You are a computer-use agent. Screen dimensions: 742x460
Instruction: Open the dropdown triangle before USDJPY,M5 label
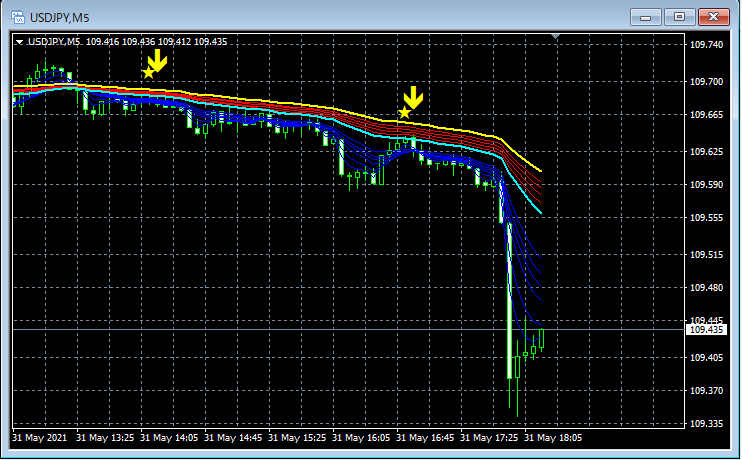(19, 42)
